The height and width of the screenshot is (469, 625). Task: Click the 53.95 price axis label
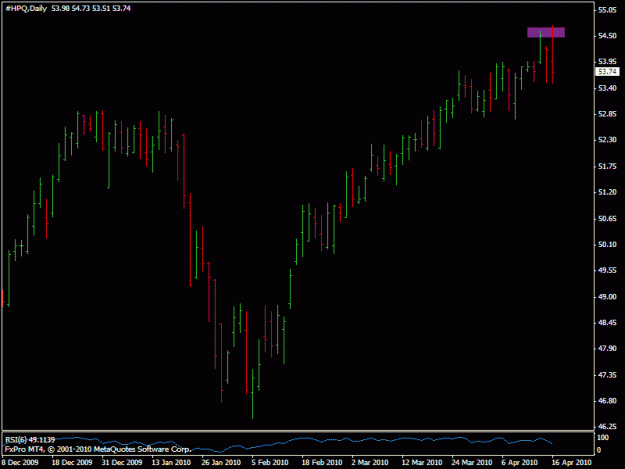(607, 62)
